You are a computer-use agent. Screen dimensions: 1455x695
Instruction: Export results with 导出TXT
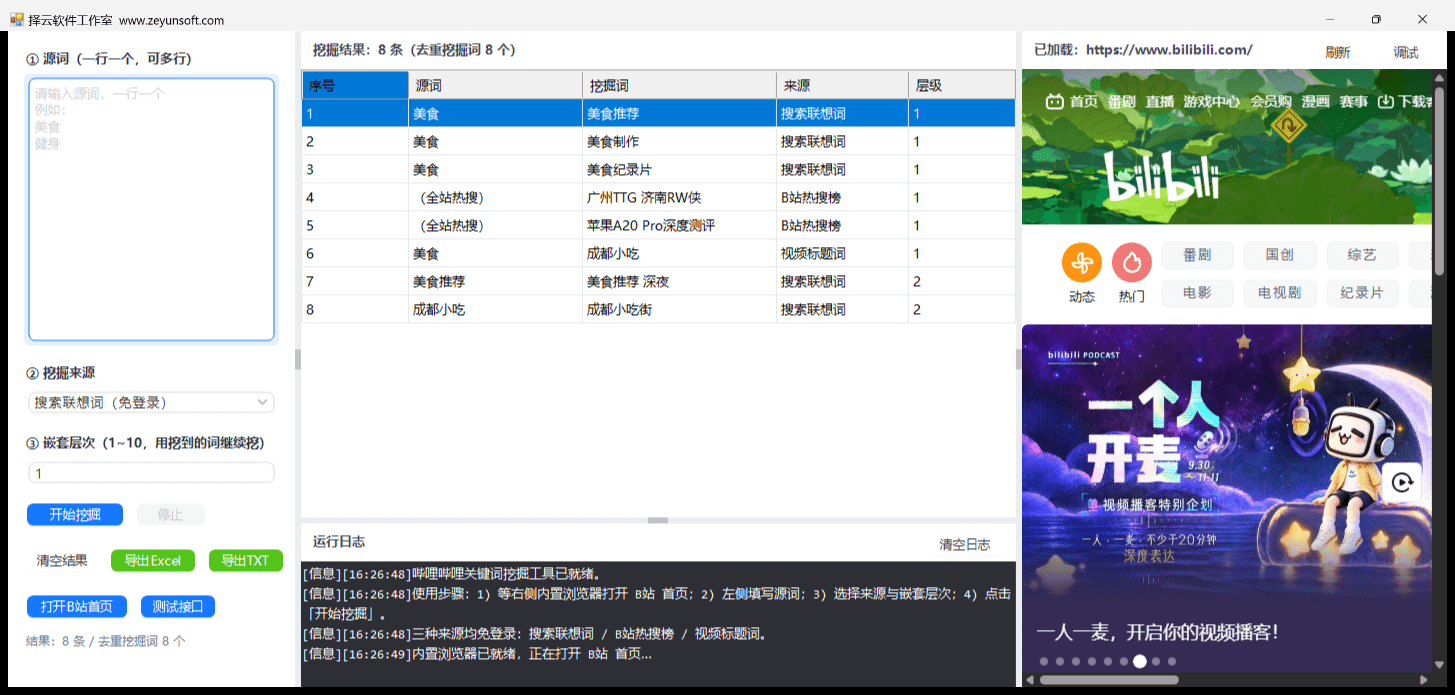(245, 560)
